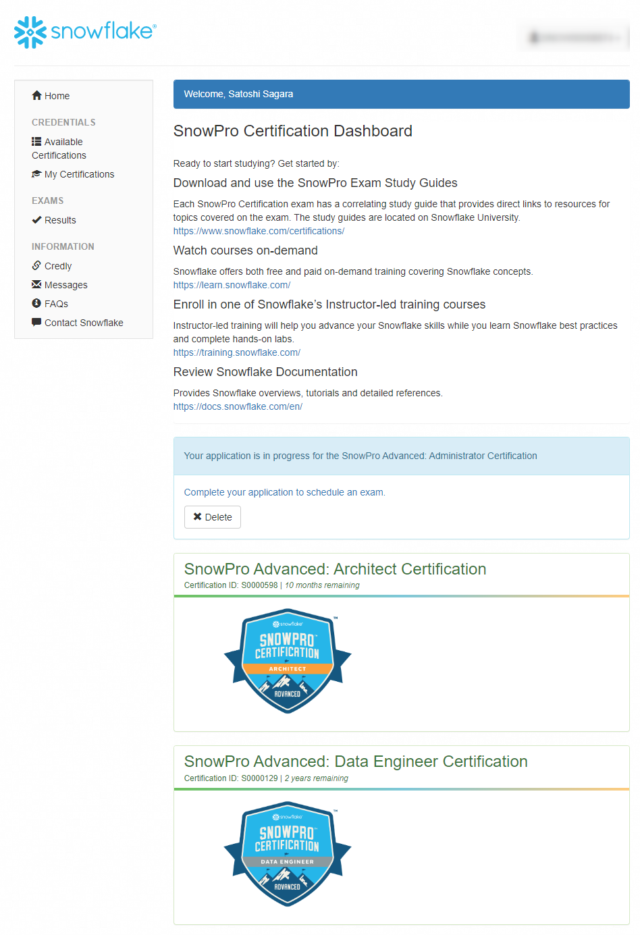Click the '10 months remaining' text

click(322, 585)
